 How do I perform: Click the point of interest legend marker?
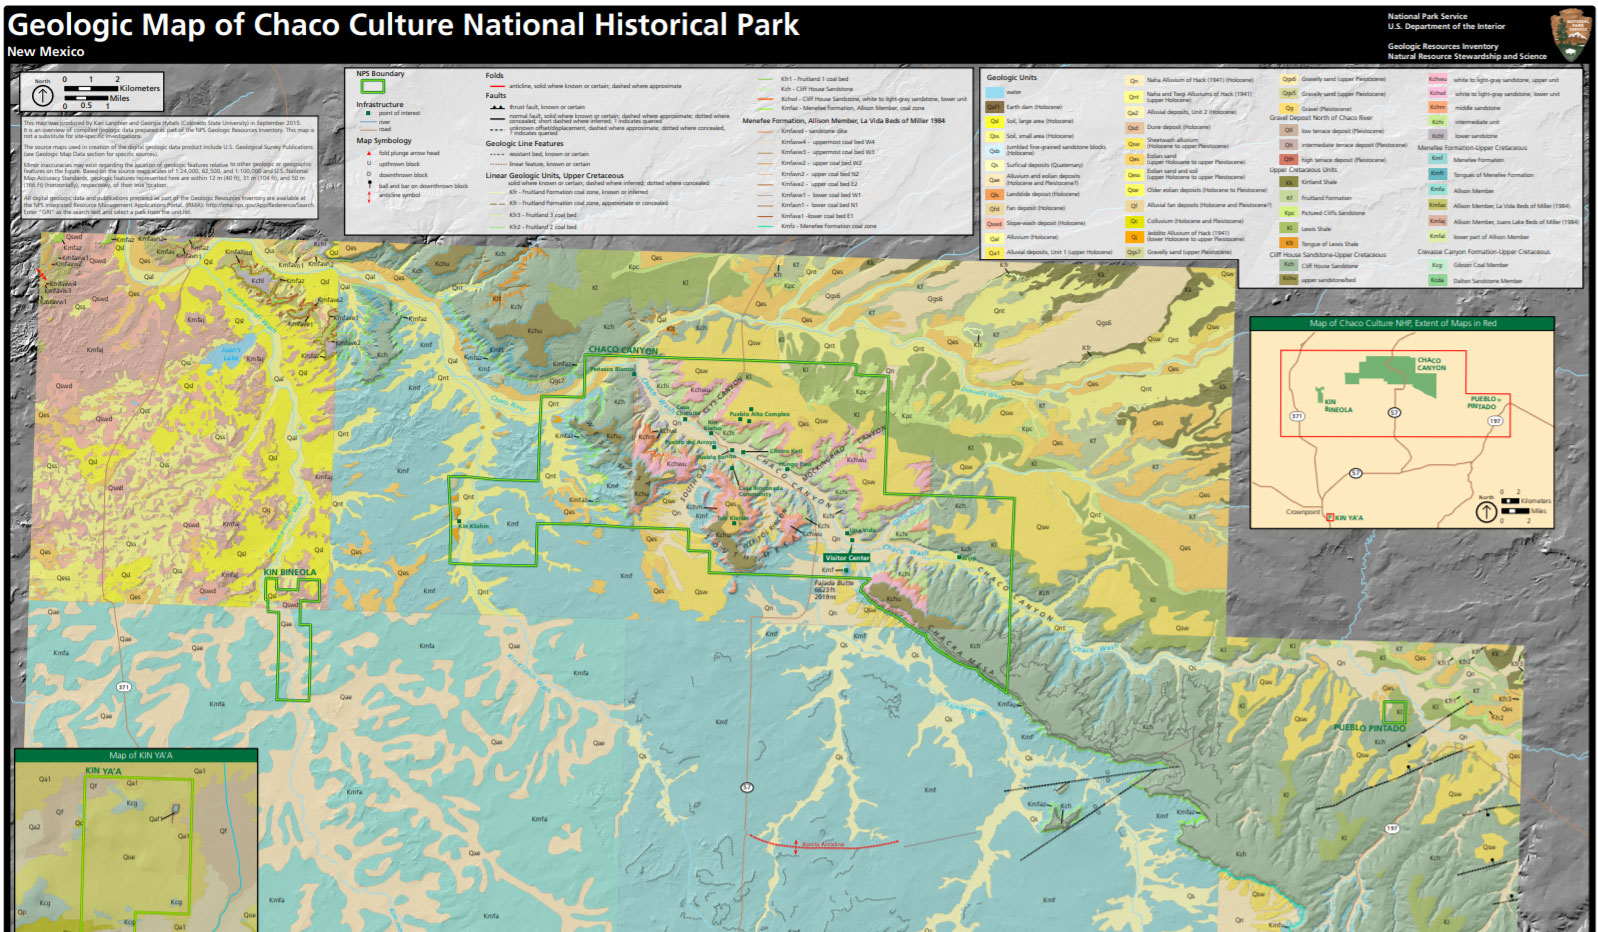[368, 113]
